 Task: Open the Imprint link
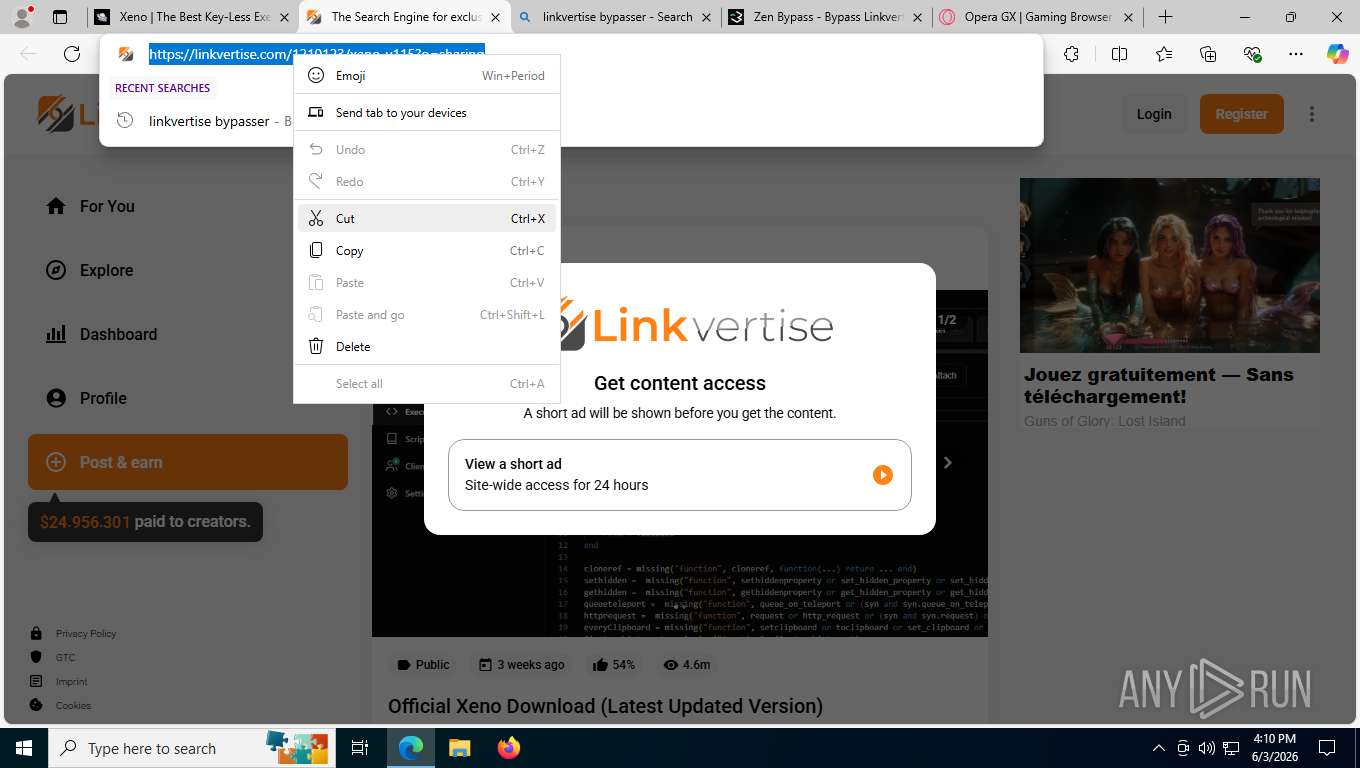pyautogui.click(x=72, y=682)
